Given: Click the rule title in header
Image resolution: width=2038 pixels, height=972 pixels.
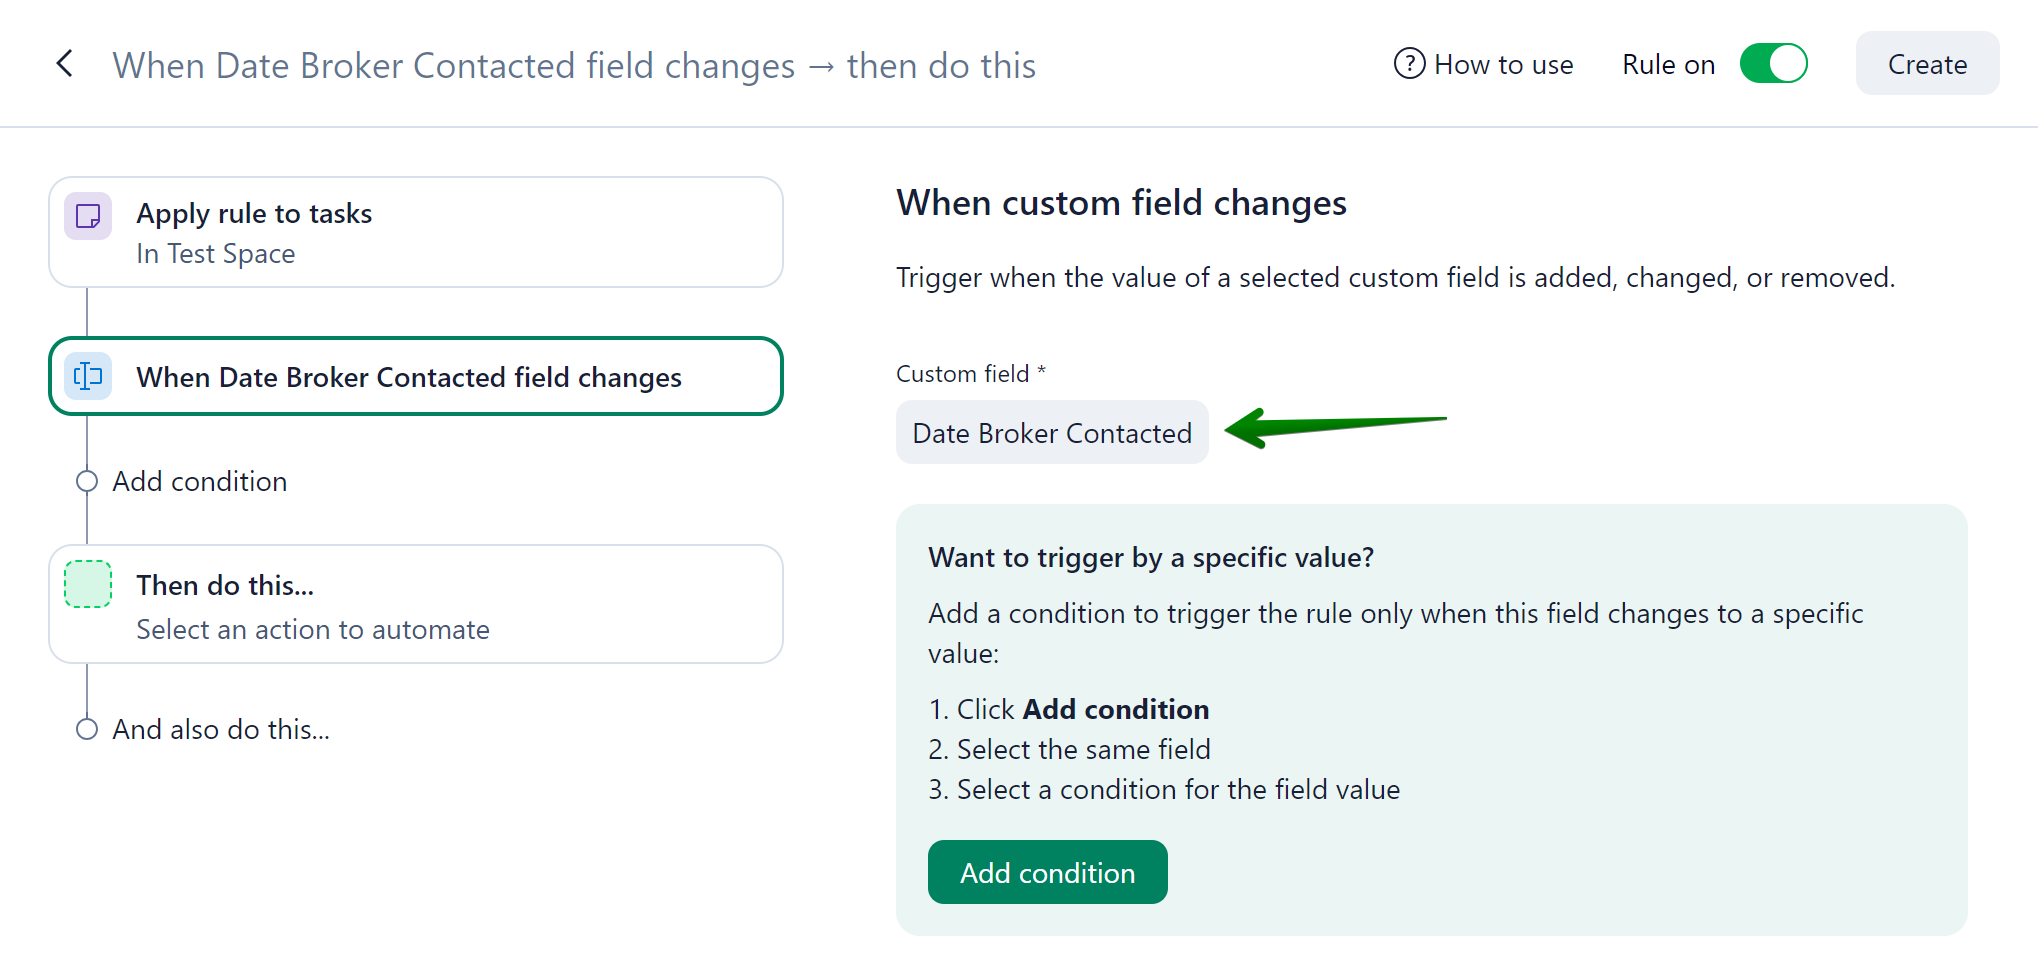Looking at the screenshot, I should 574,65.
